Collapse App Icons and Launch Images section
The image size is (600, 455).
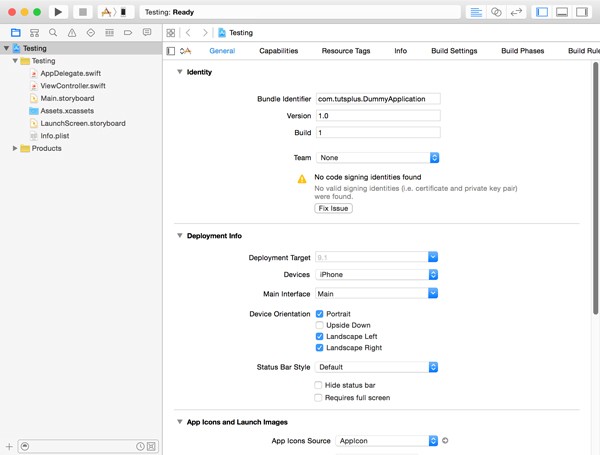tap(179, 422)
